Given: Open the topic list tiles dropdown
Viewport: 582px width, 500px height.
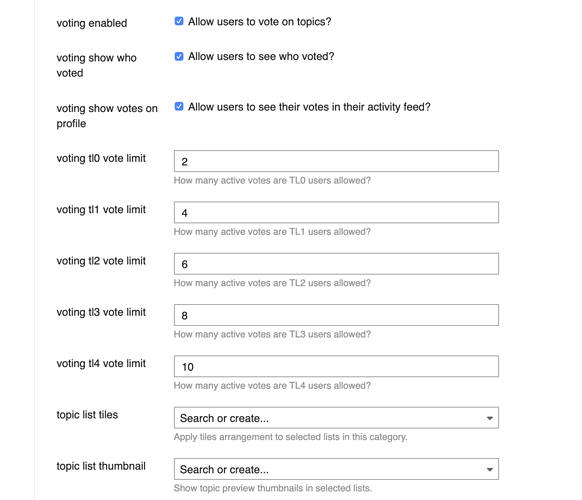Looking at the screenshot, I should click(336, 418).
